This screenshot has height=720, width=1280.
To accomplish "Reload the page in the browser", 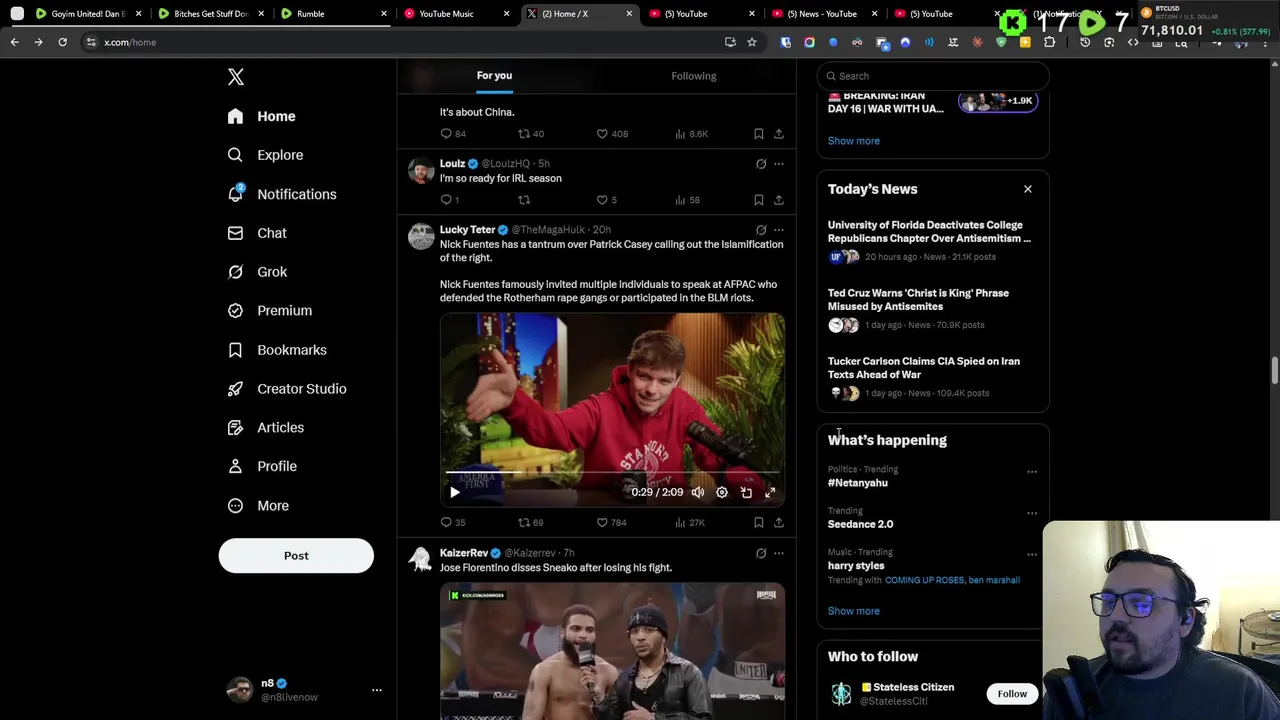I will coord(62,42).
